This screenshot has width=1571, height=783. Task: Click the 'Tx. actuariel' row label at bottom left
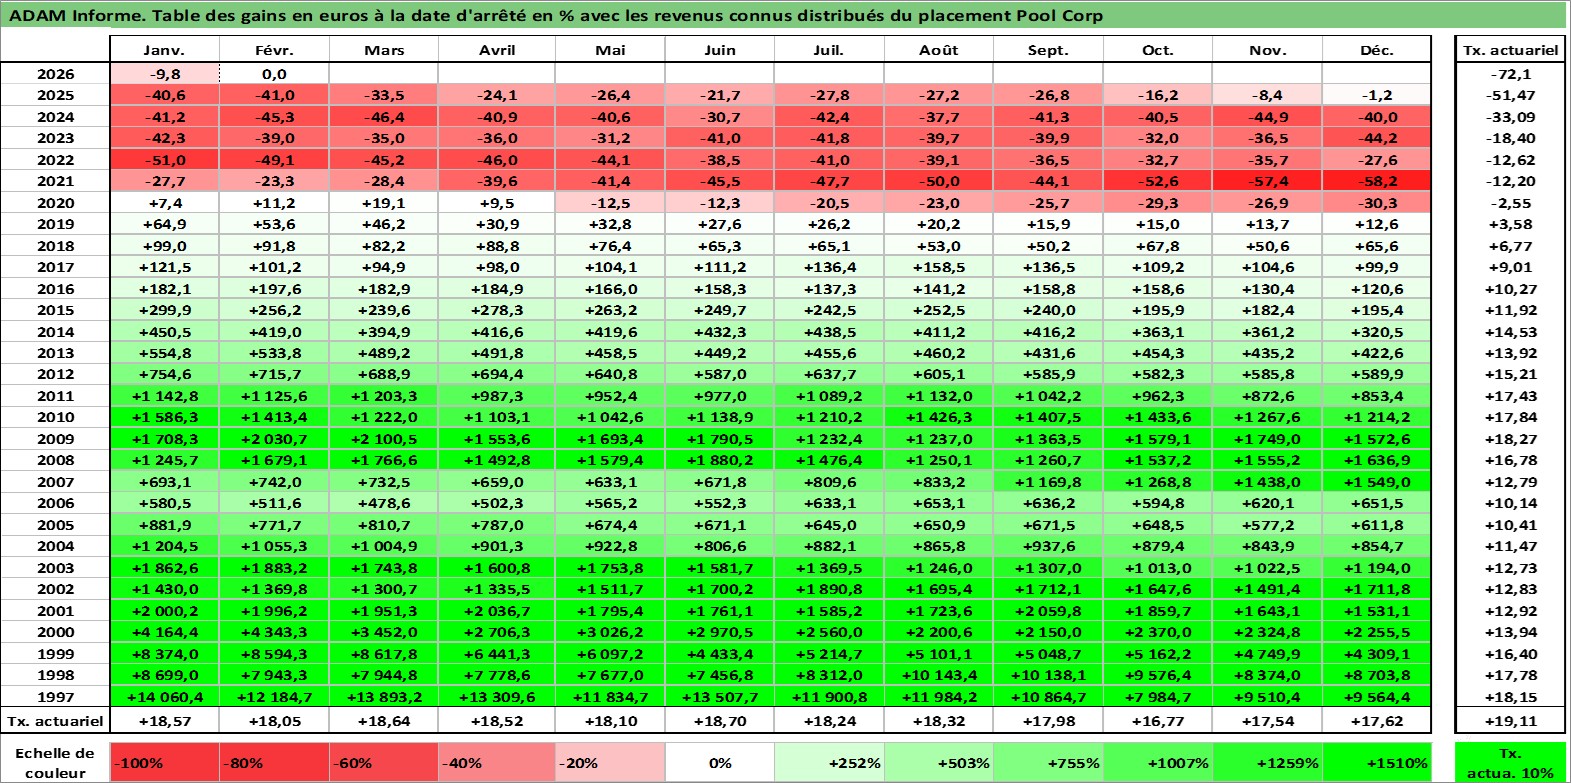55,721
